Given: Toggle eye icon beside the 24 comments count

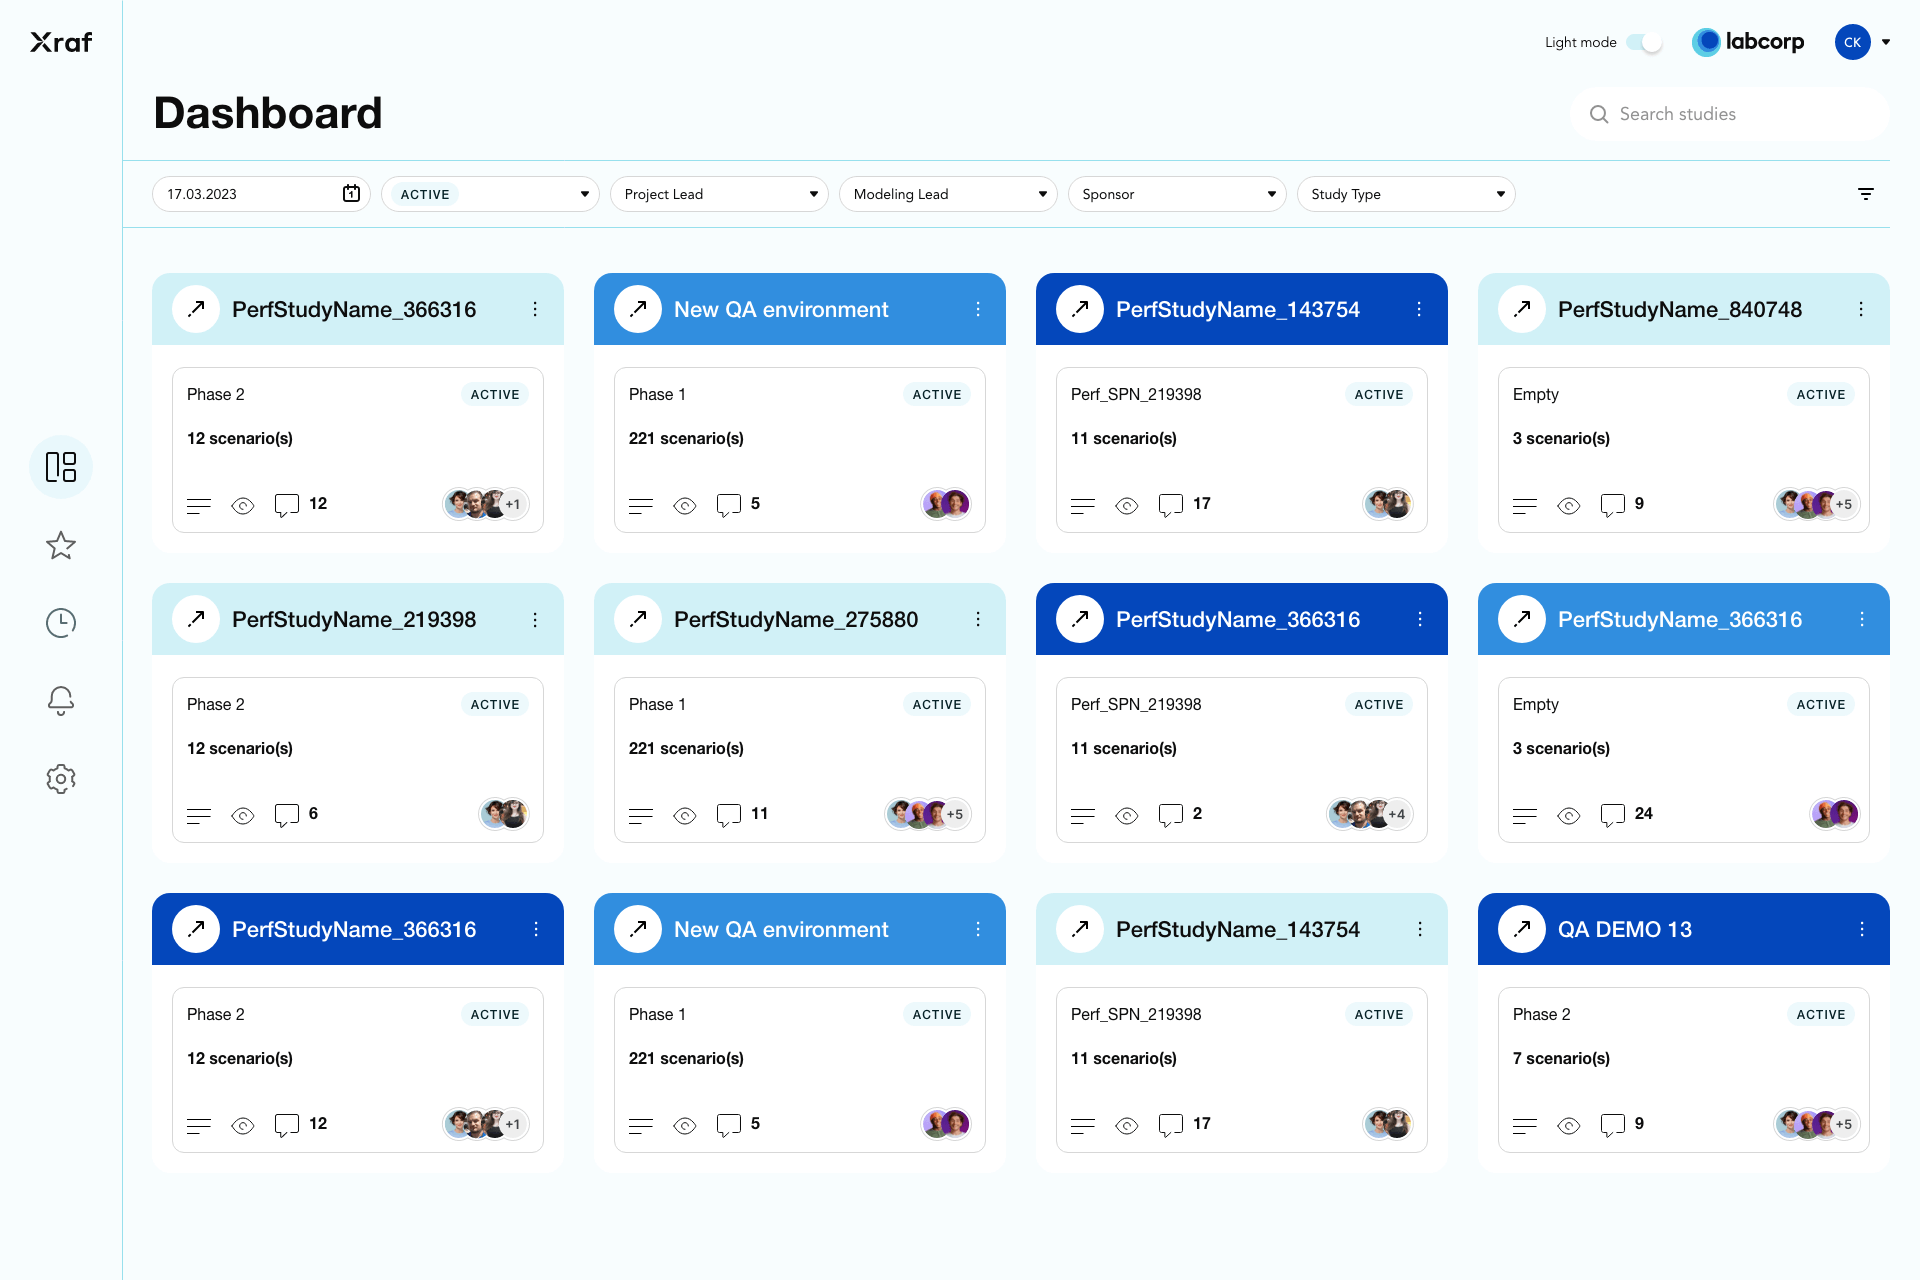Looking at the screenshot, I should (x=1569, y=816).
